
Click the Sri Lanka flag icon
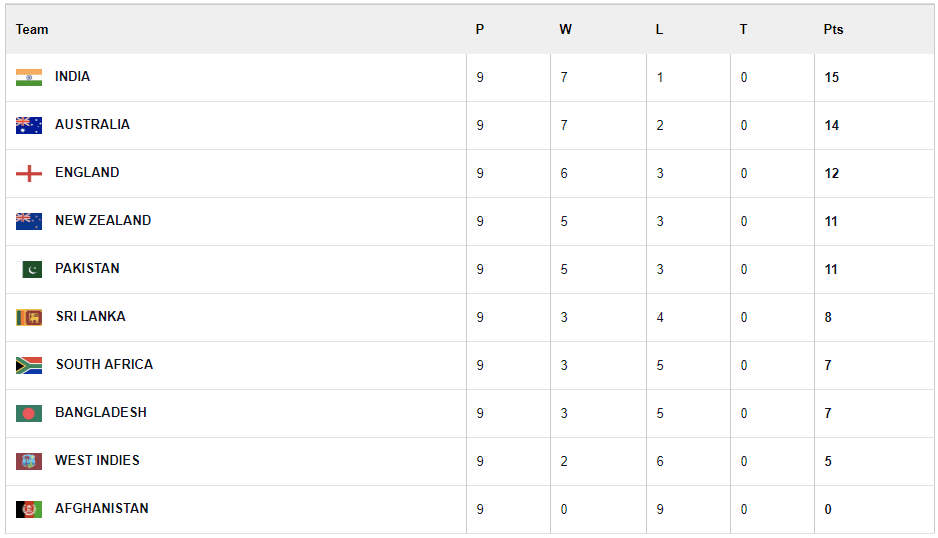click(29, 317)
